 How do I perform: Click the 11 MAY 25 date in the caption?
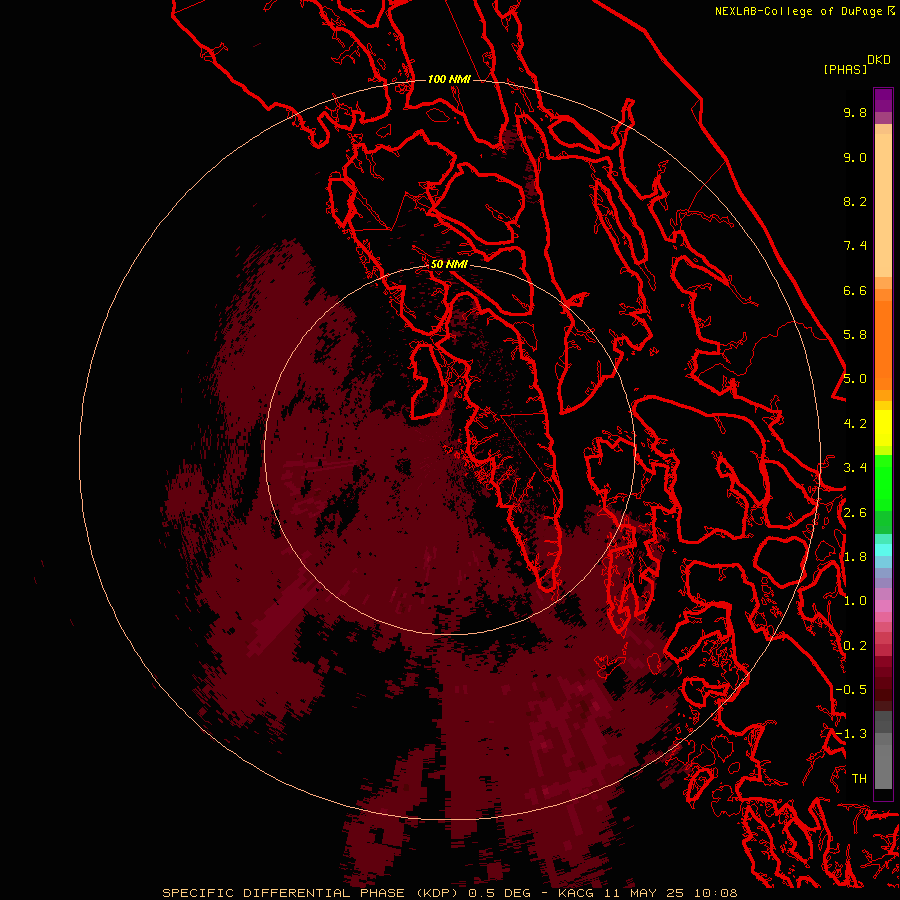point(646,893)
